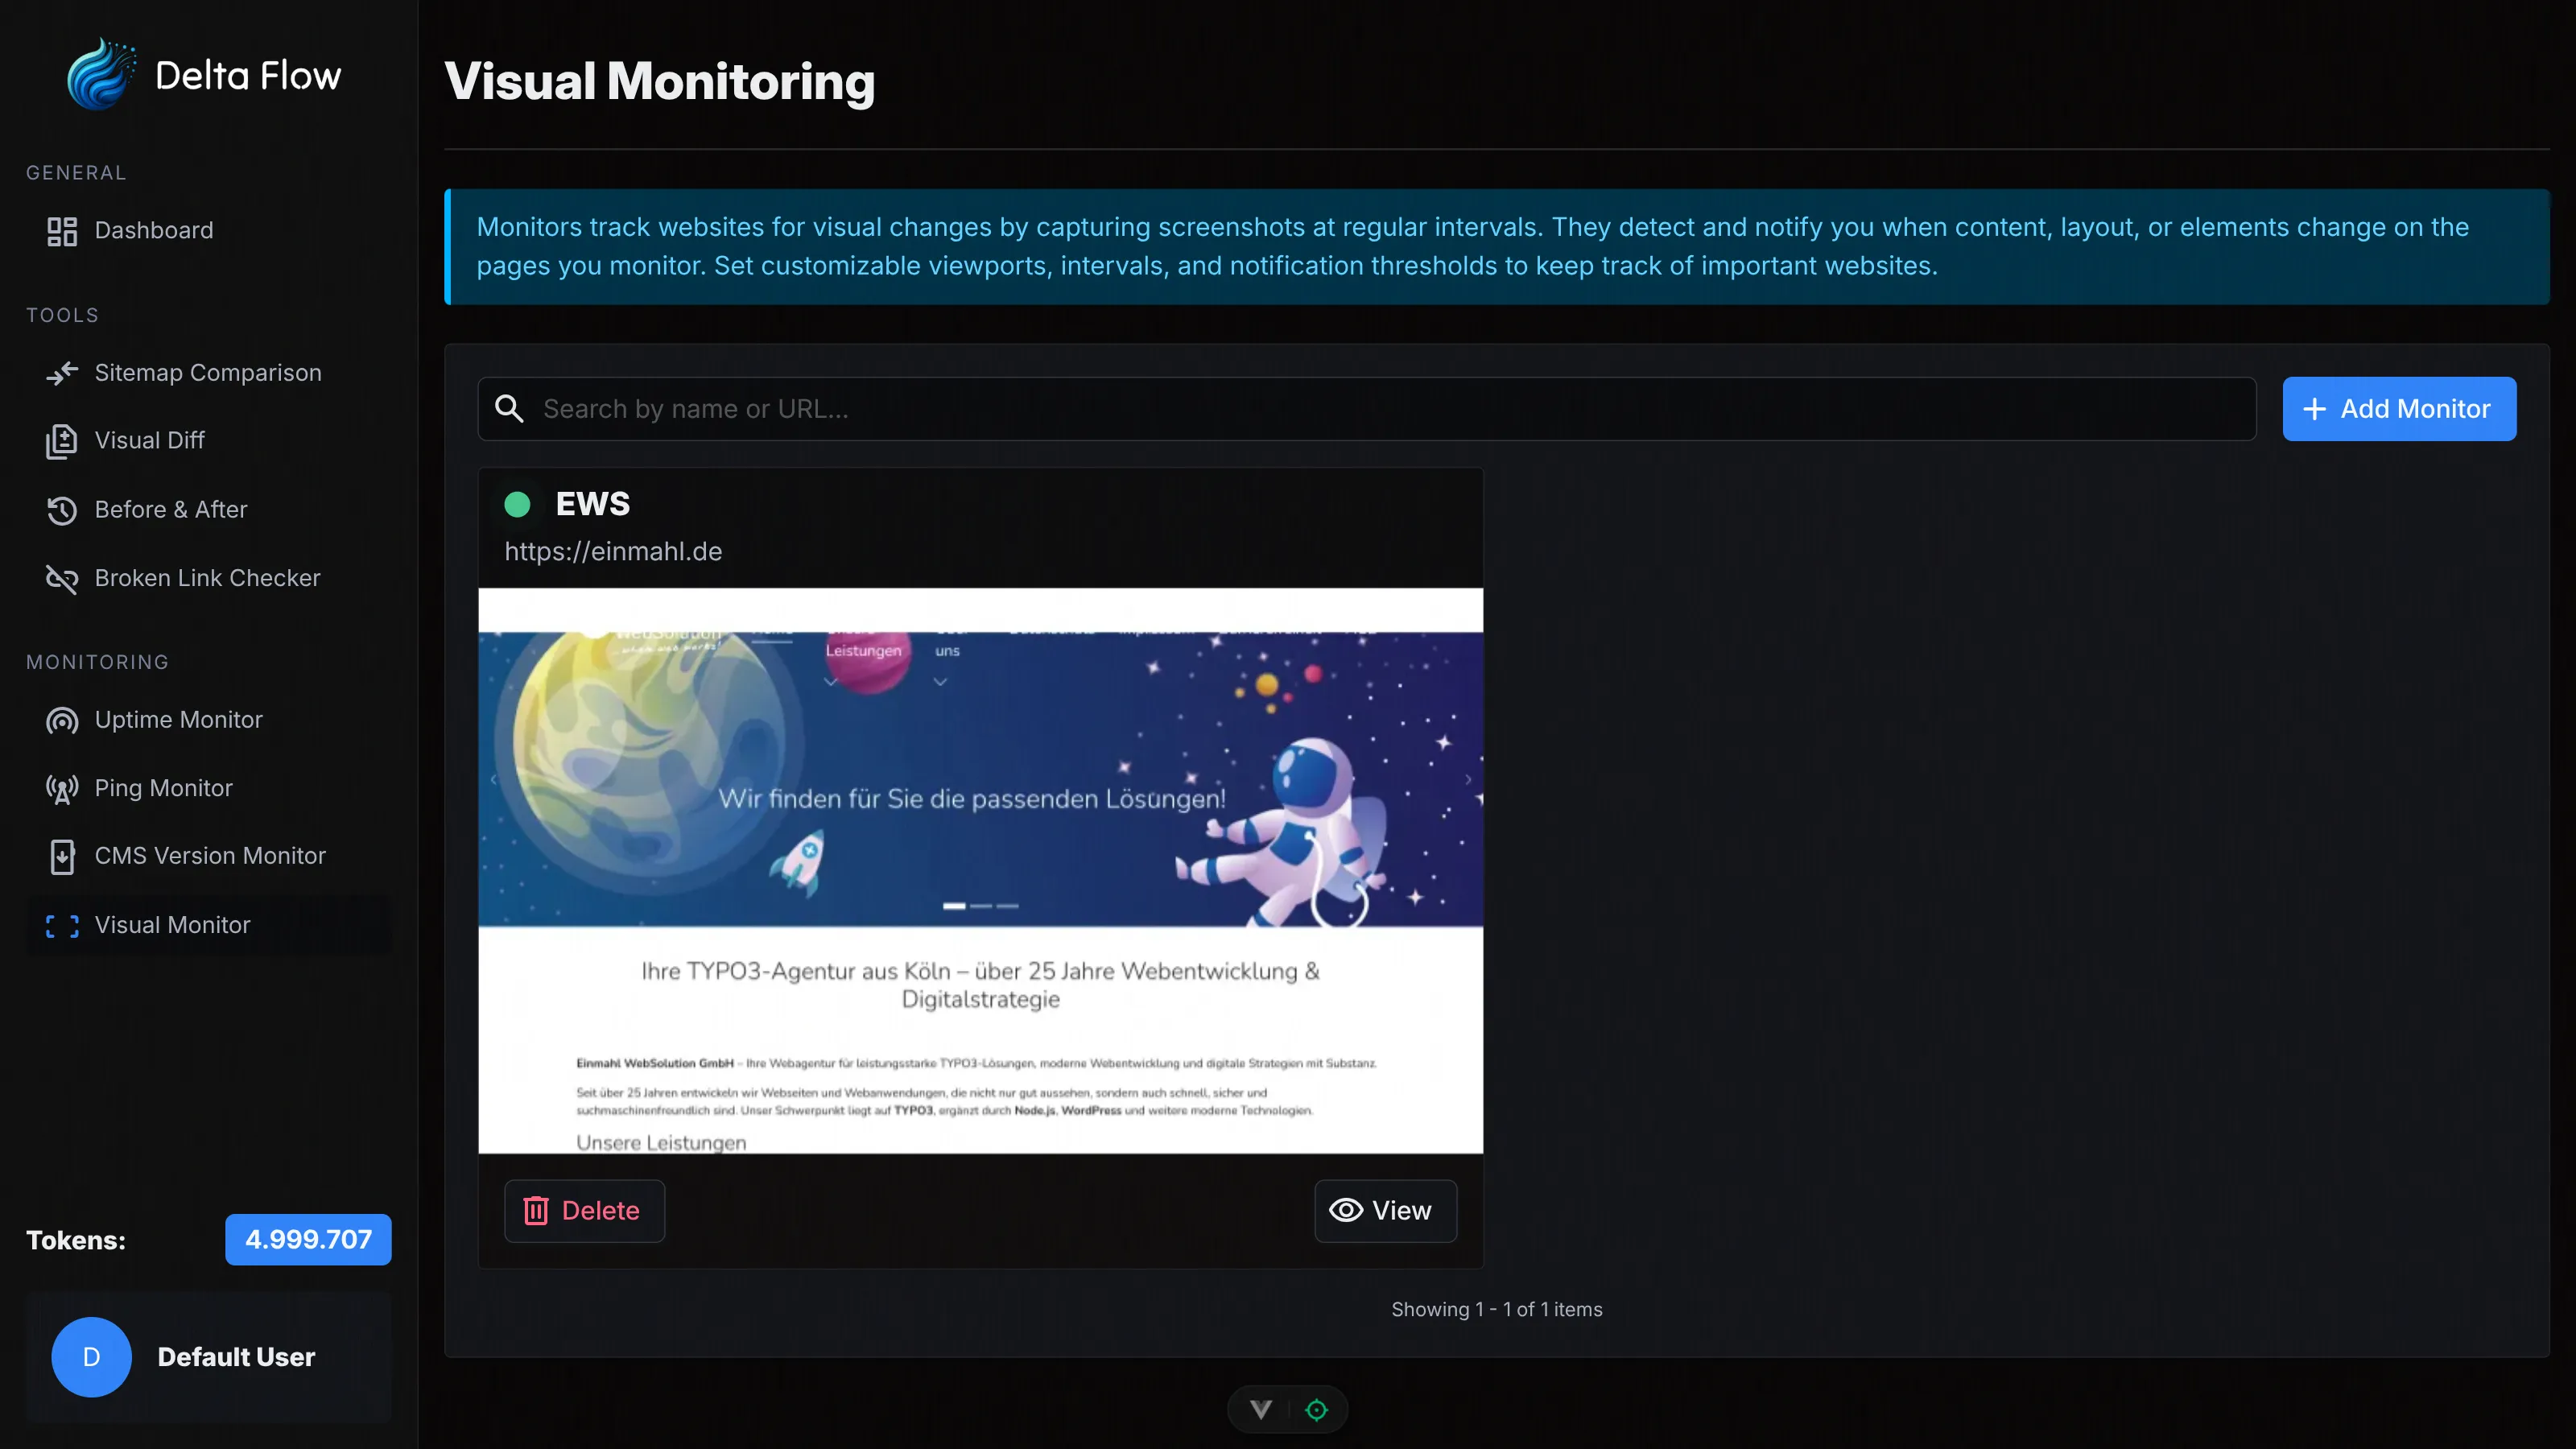Select the Sitemap Comparison tool
Screen dimensions: 2576x1449
tap(208, 372)
